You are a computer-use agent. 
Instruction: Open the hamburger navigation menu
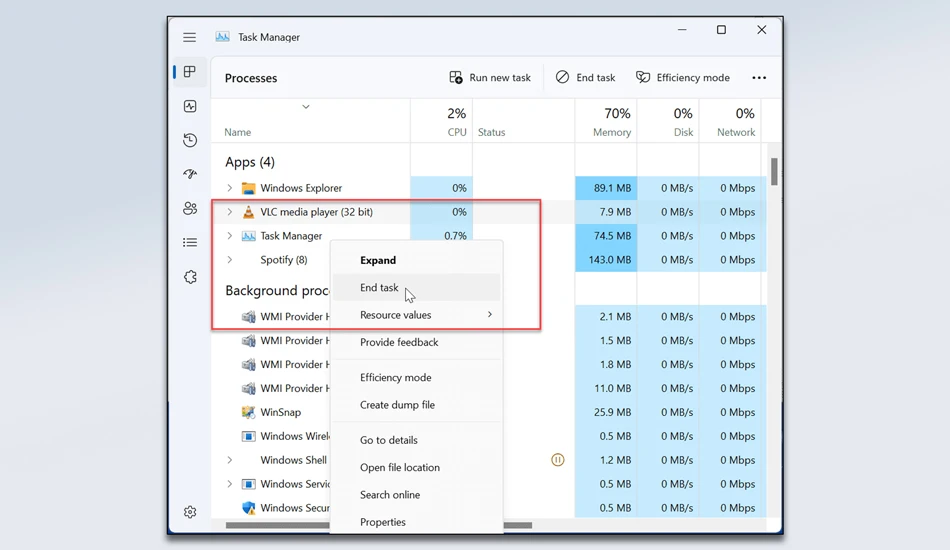point(190,38)
